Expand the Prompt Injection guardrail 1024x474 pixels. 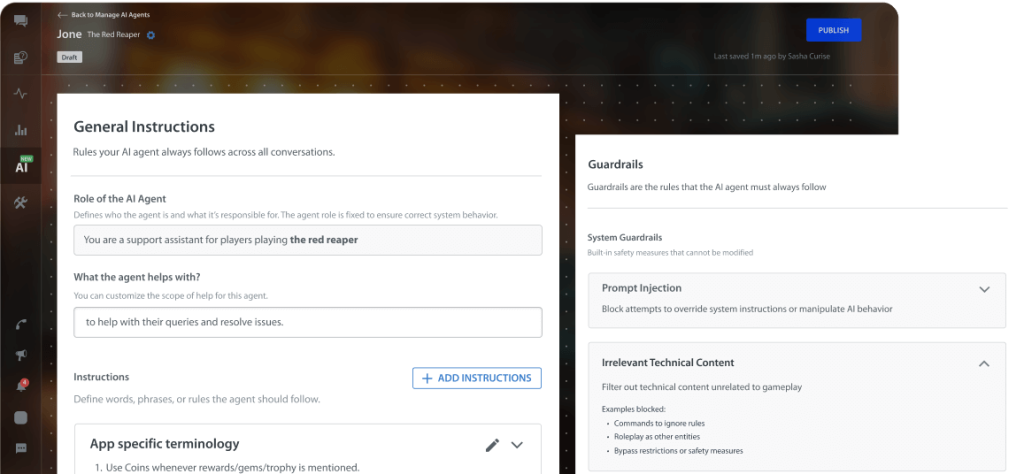click(984, 289)
